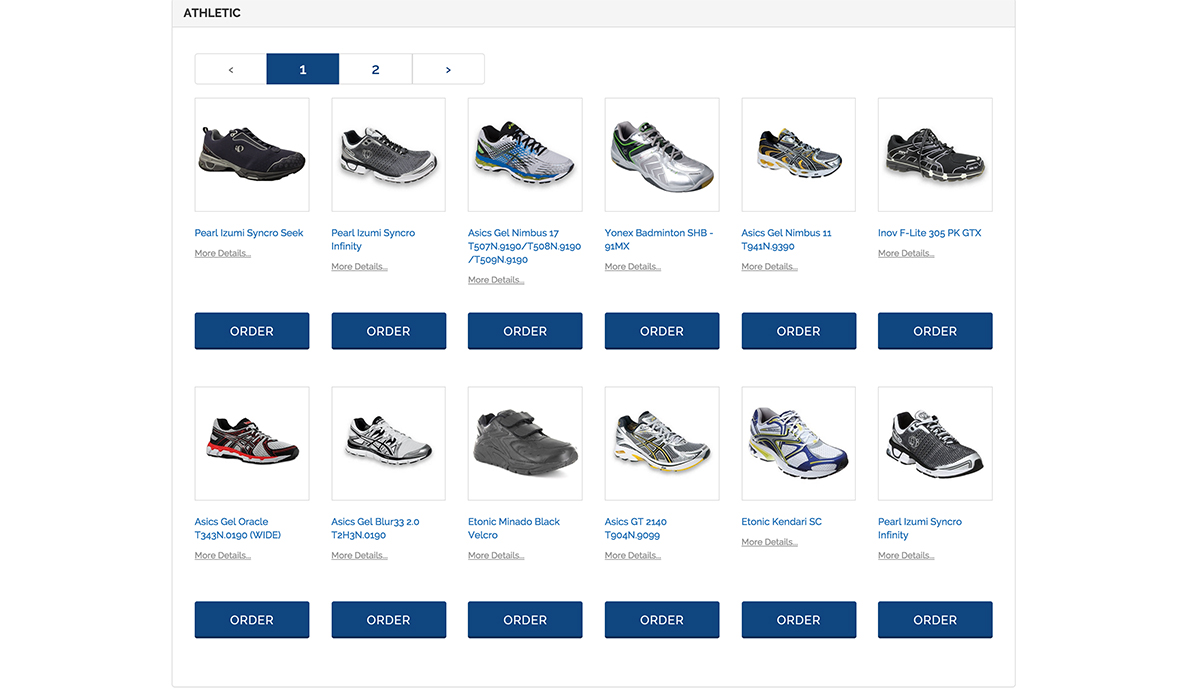This screenshot has height=695, width=1200.
Task: Order the Pearl Izumi Syncro Seek shoes
Action: (251, 330)
